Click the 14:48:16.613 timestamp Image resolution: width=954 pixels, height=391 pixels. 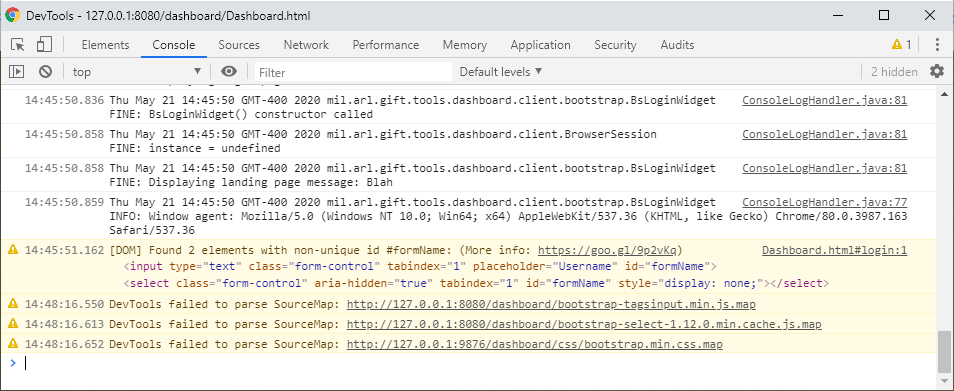[64, 324]
